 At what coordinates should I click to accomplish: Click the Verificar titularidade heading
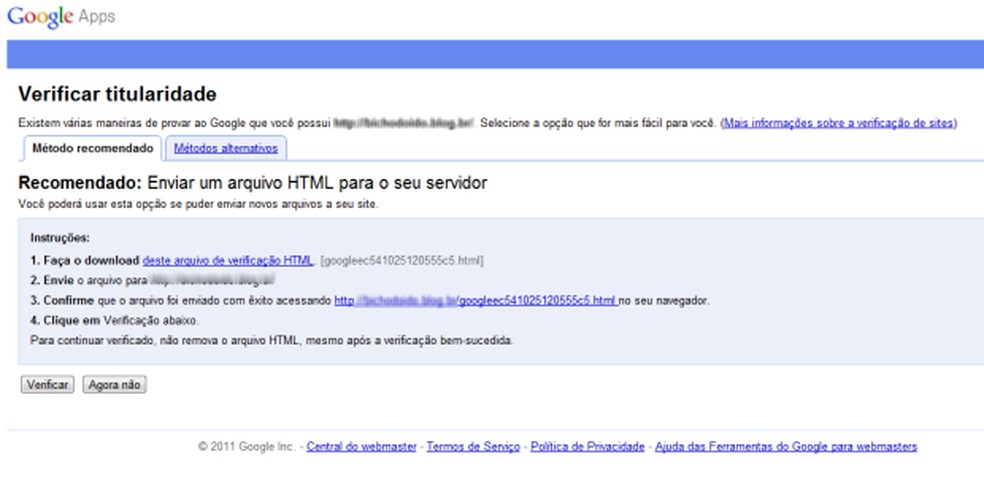pos(117,94)
